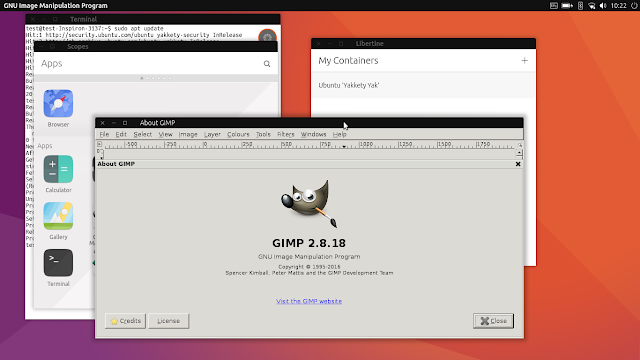Viewport: 640px width, 360px height.
Task: Click the vertical scrollbar up arrow
Action: tap(519, 153)
